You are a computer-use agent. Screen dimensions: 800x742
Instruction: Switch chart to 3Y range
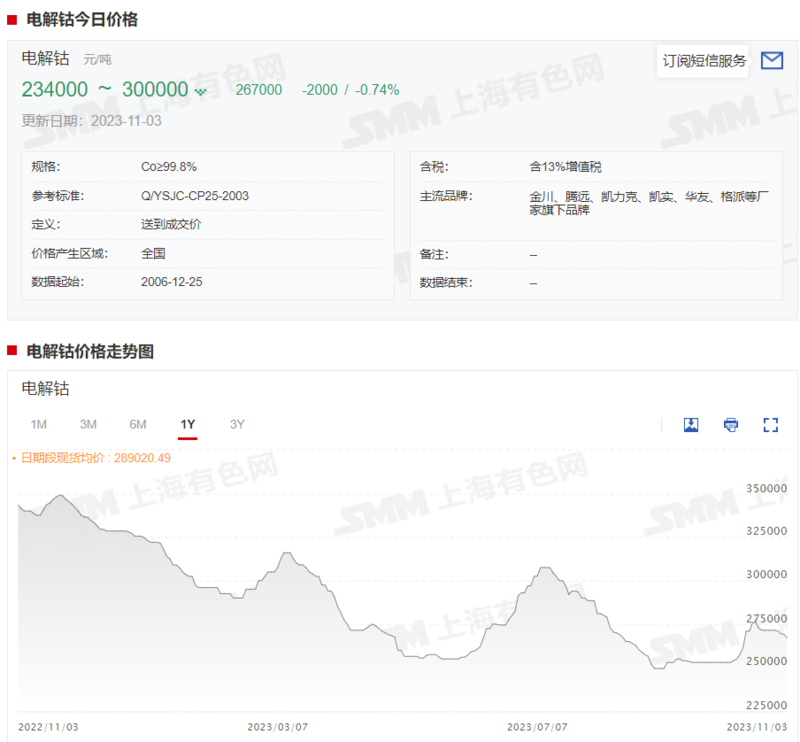pos(237,424)
